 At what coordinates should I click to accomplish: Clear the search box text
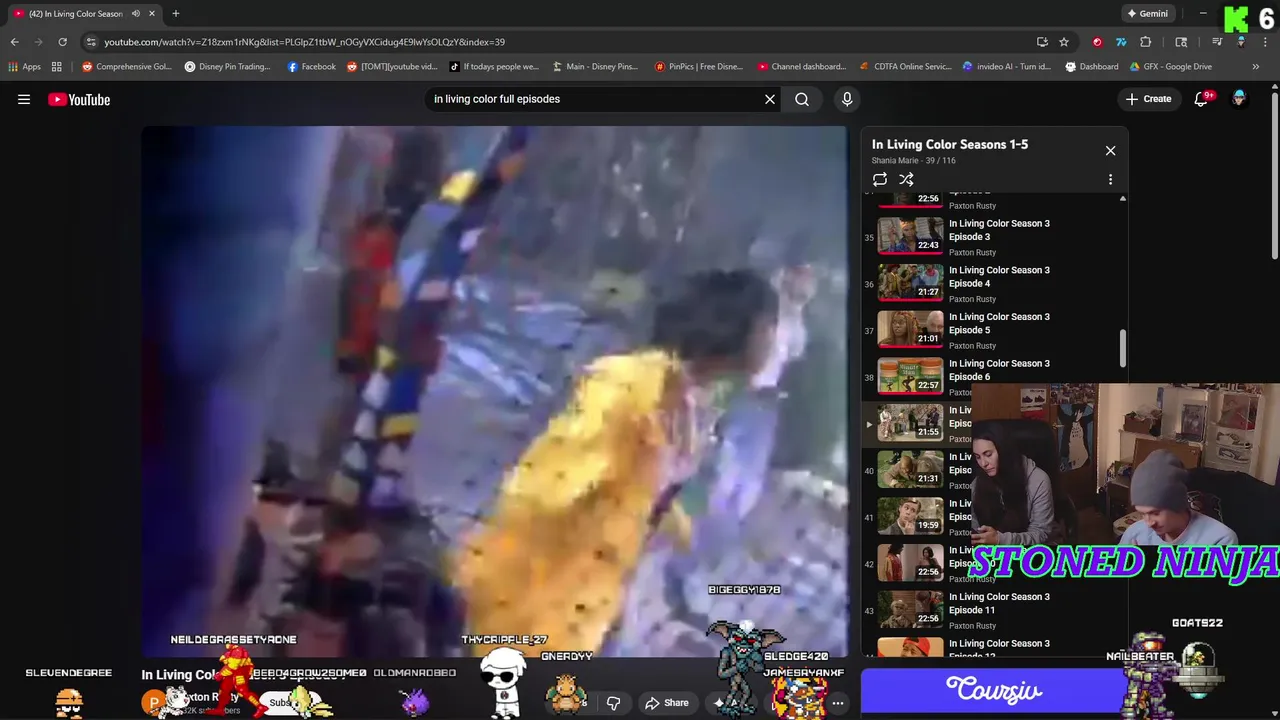(770, 99)
